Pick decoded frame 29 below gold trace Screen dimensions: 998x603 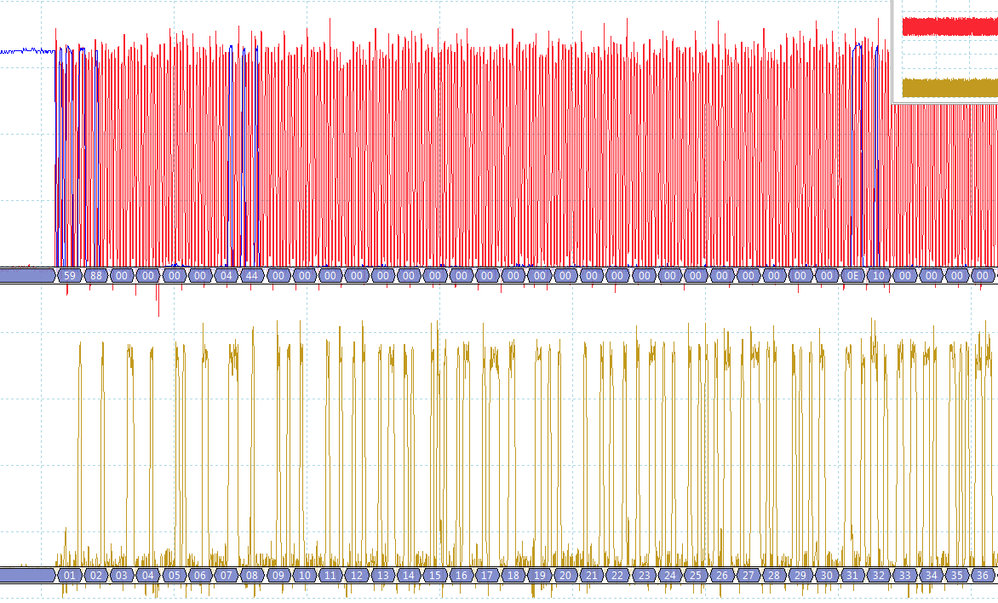click(800, 575)
